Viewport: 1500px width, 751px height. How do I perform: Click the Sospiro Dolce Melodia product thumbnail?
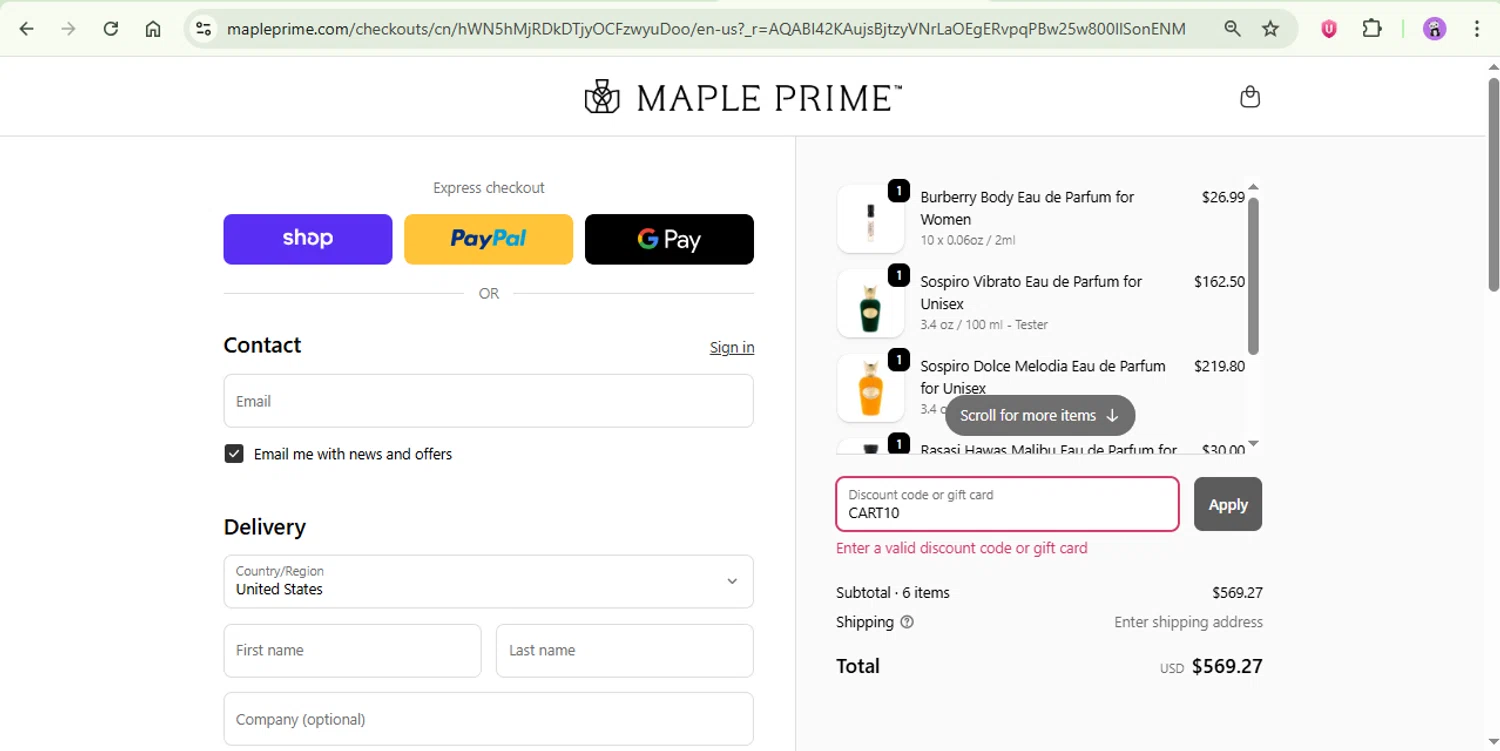coord(871,388)
